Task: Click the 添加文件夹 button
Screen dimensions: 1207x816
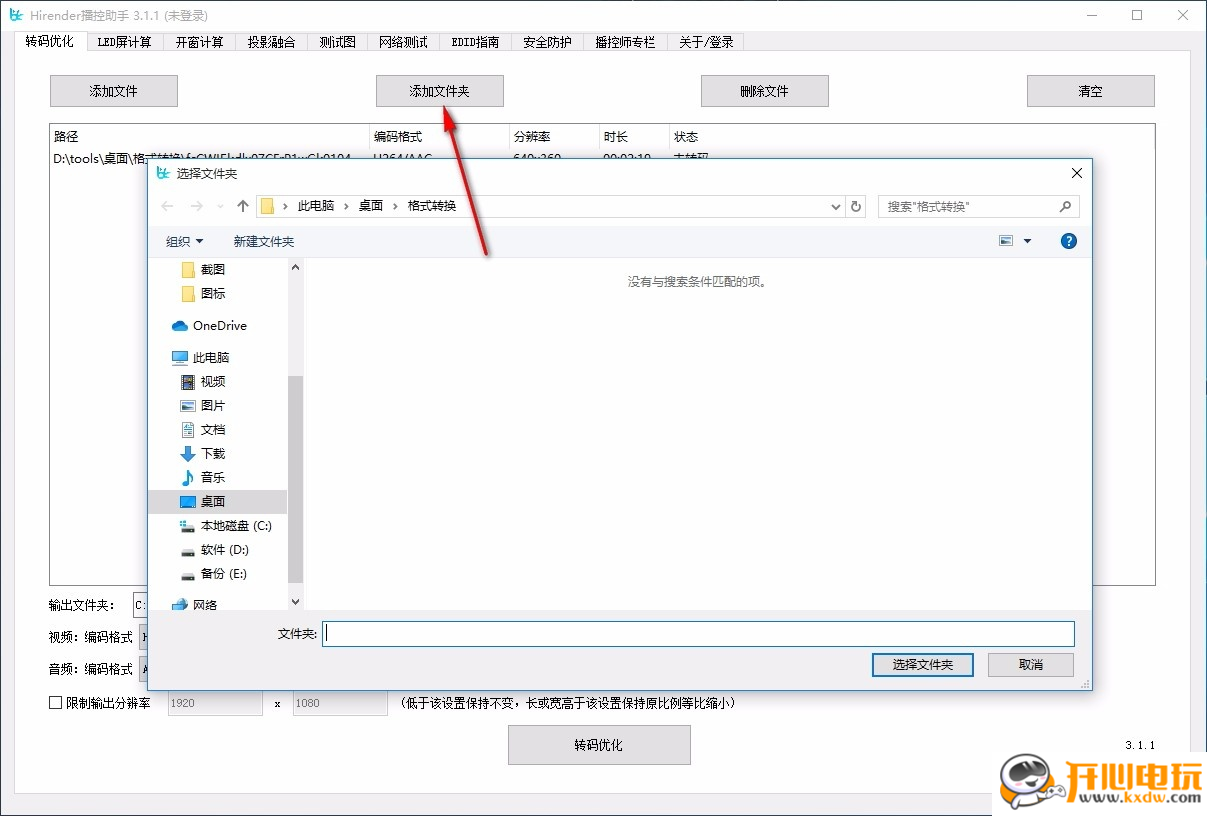Action: coord(440,91)
